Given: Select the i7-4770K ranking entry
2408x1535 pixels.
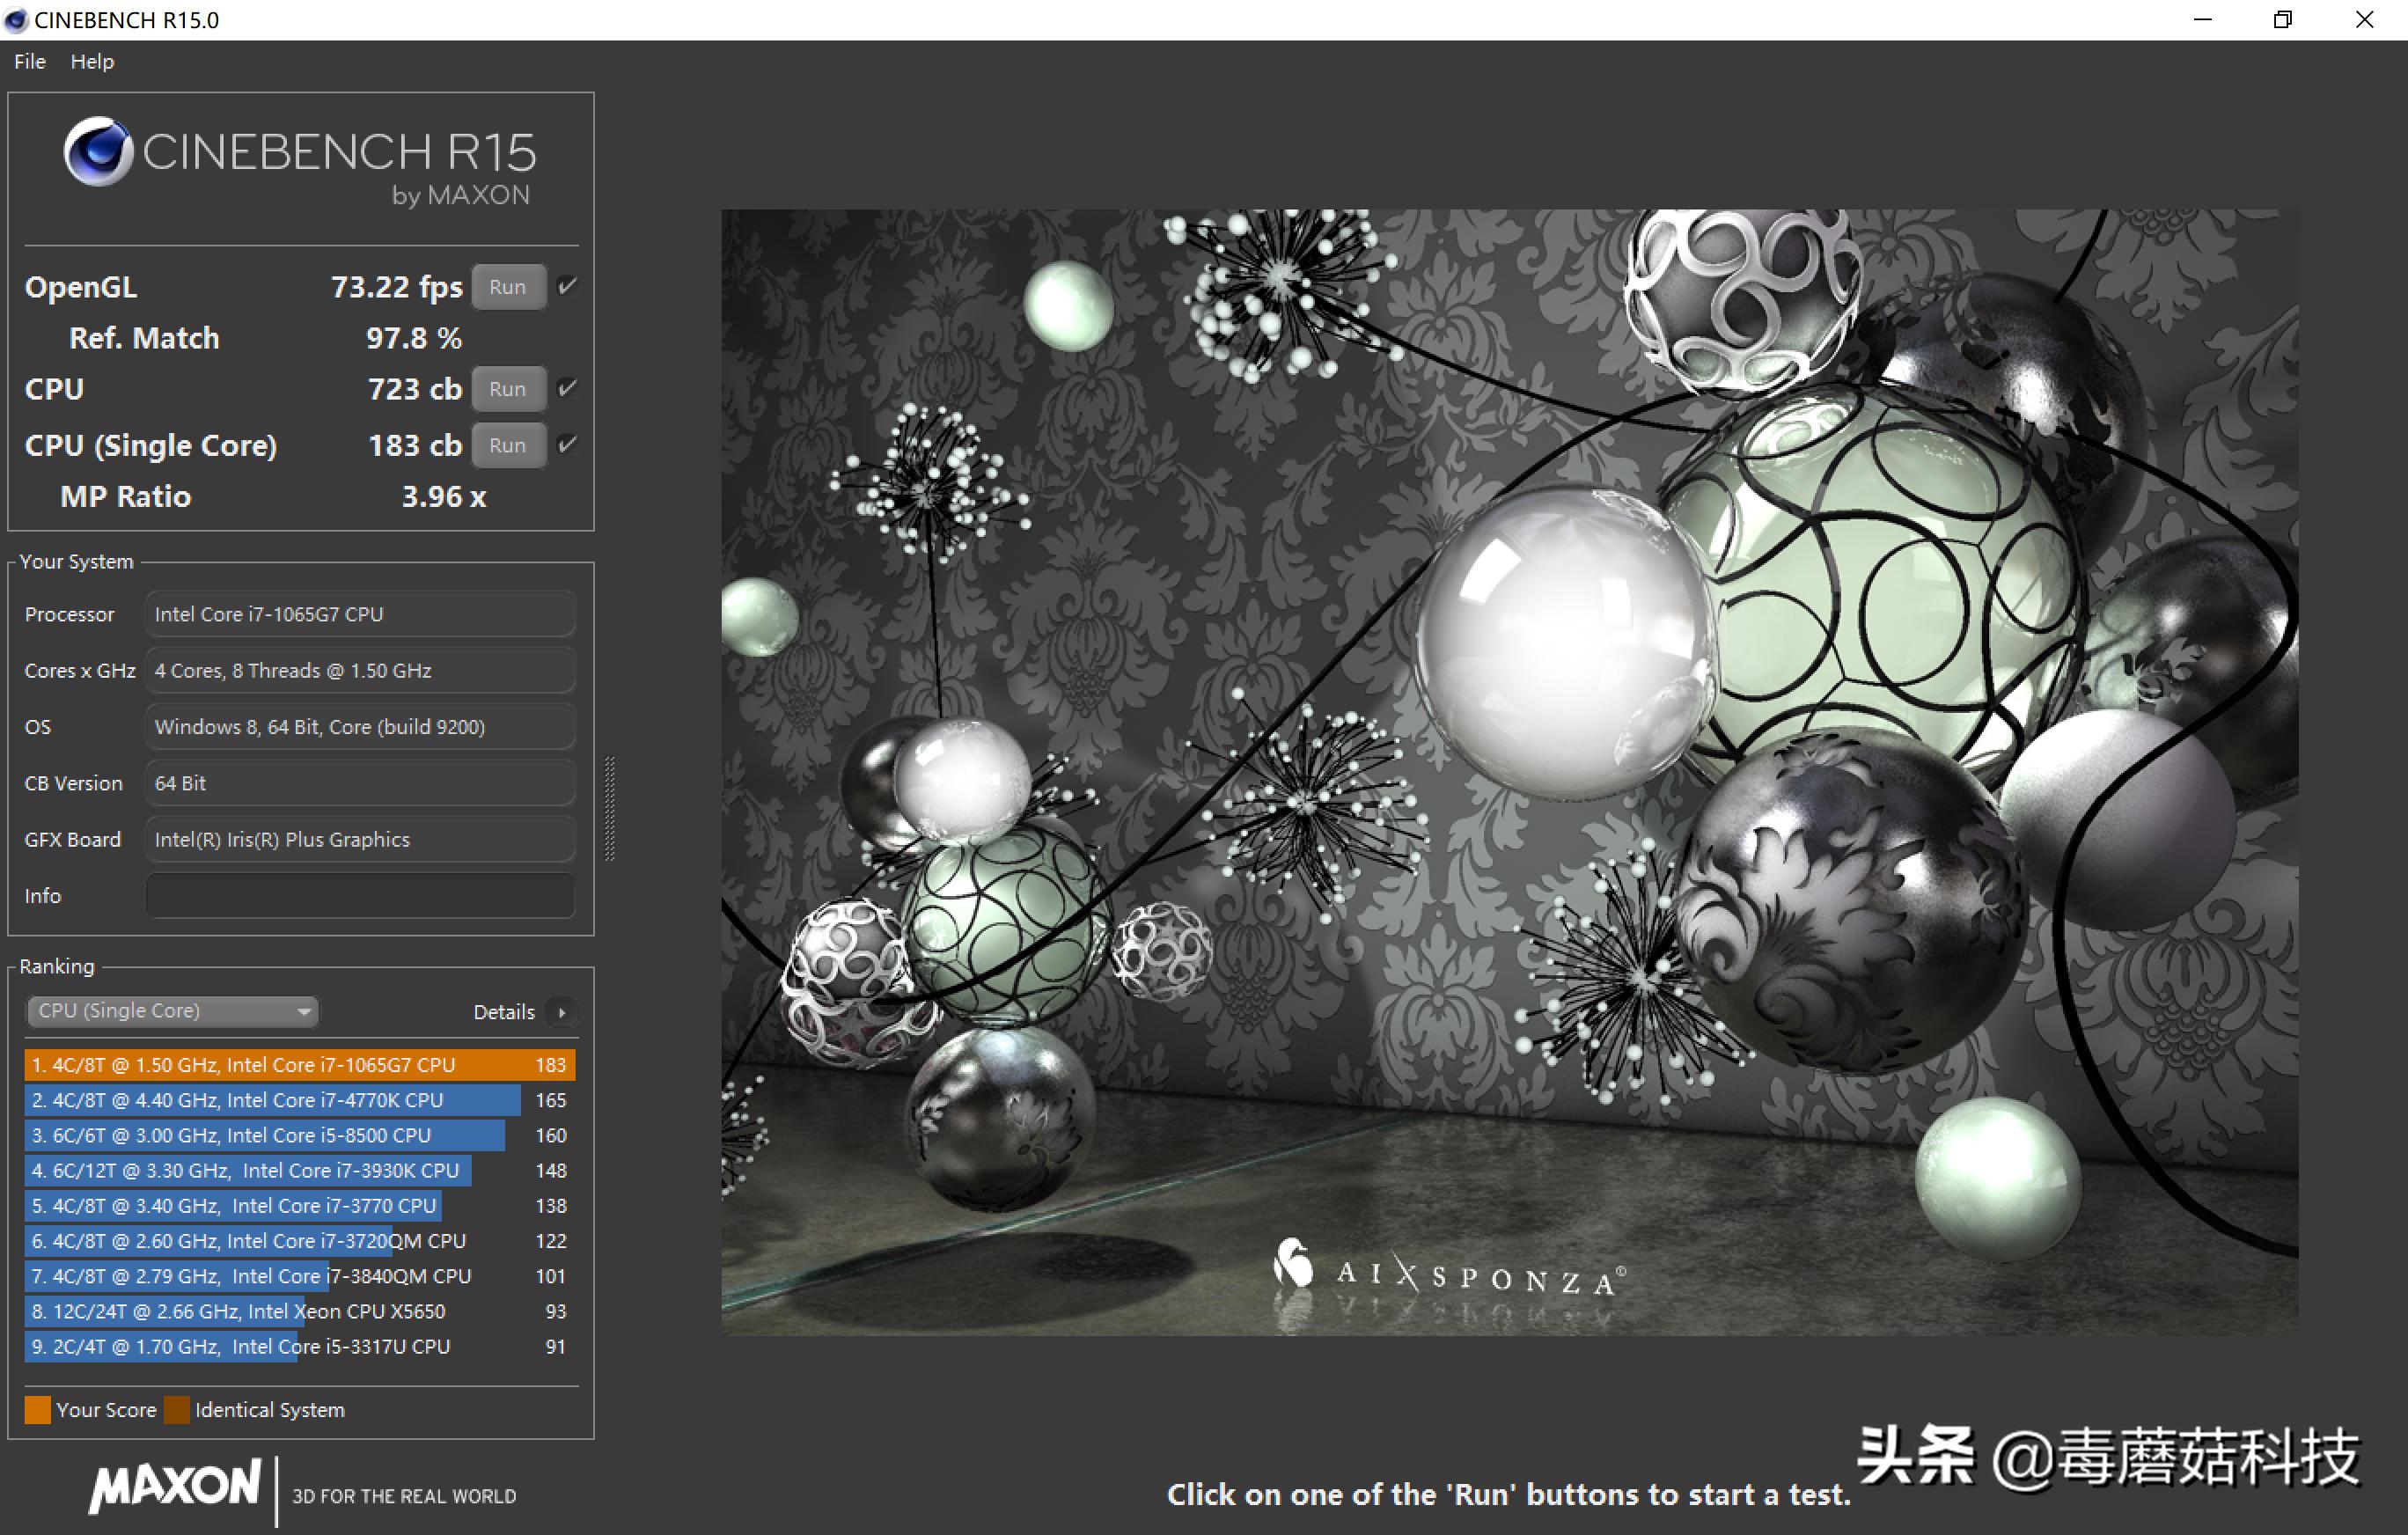Looking at the screenshot, I should (x=272, y=1100).
